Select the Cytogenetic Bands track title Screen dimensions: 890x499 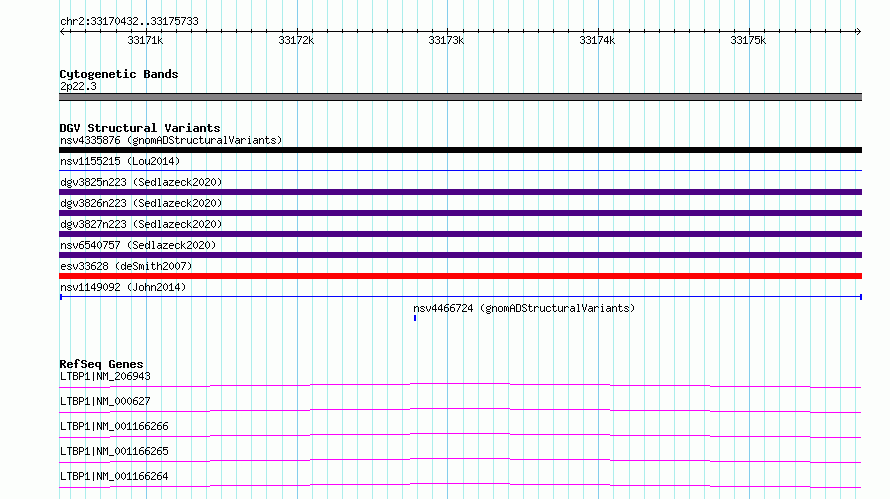[x=119, y=74]
